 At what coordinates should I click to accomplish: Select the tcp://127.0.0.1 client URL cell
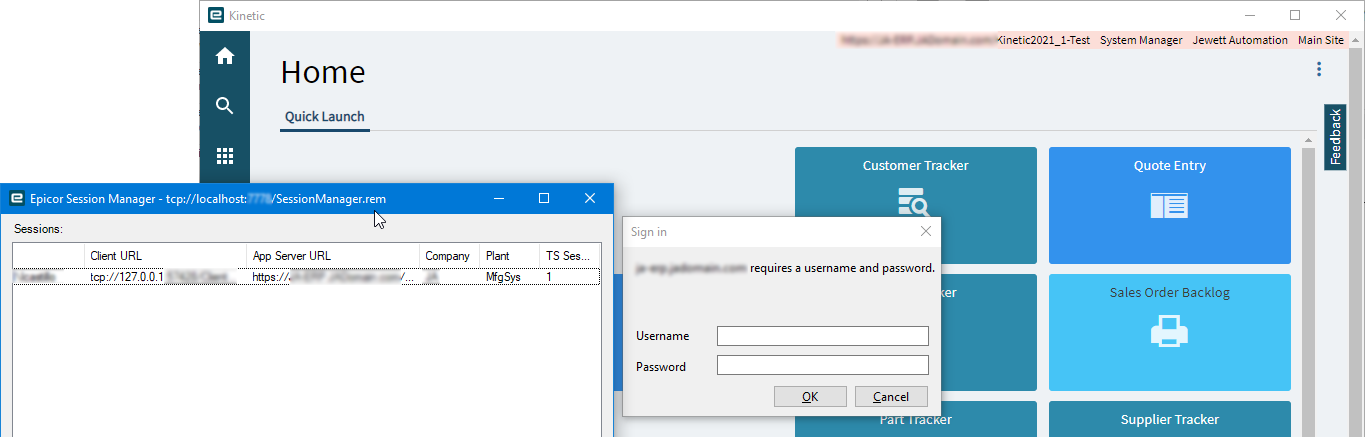pos(166,277)
